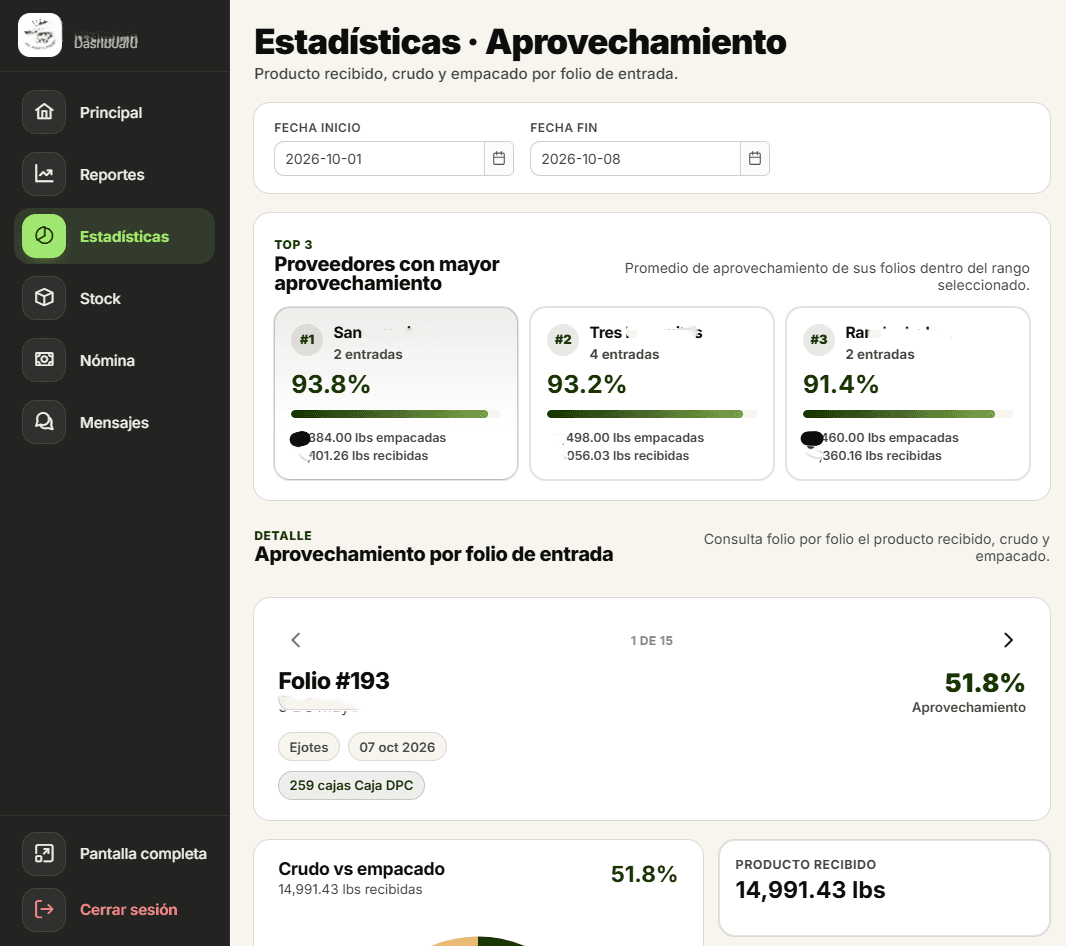Select the Estadísticas pie chart icon
Viewport: 1066px width, 946px height.
pyautogui.click(x=44, y=236)
